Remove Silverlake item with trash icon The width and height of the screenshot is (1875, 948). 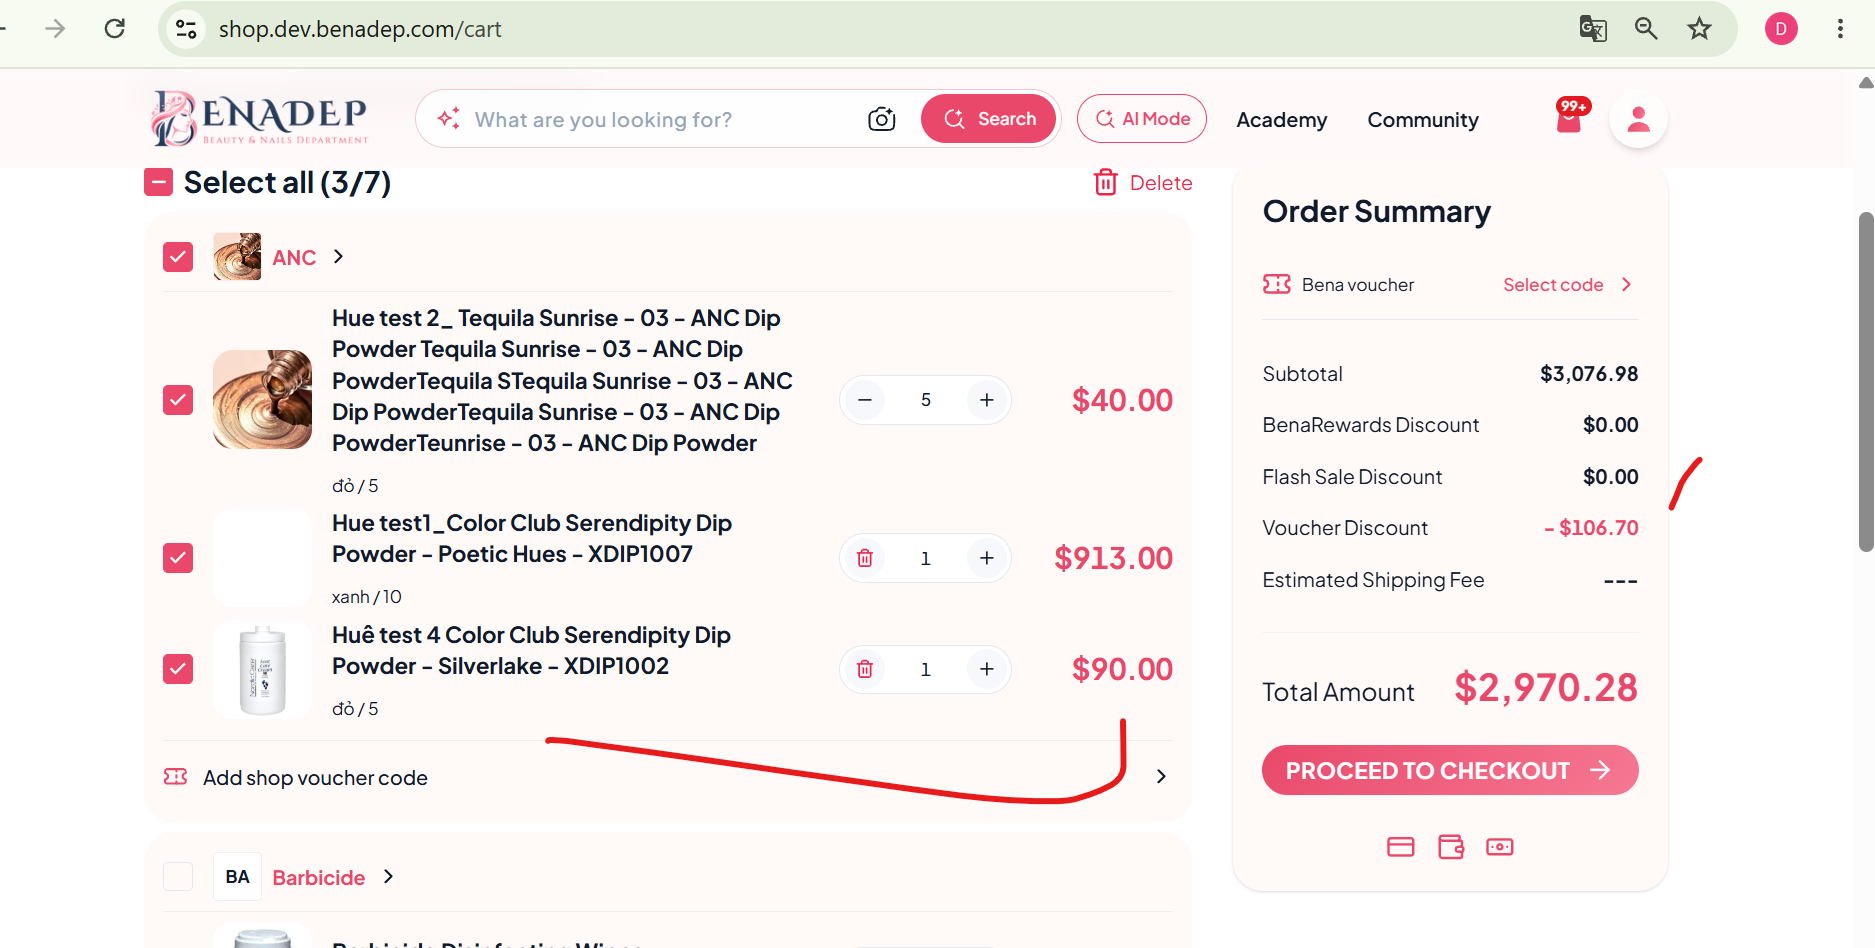tap(865, 669)
